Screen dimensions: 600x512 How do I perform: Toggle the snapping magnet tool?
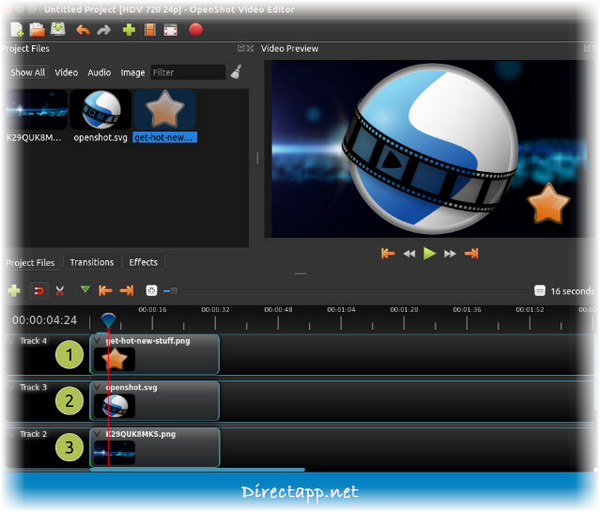(39, 291)
